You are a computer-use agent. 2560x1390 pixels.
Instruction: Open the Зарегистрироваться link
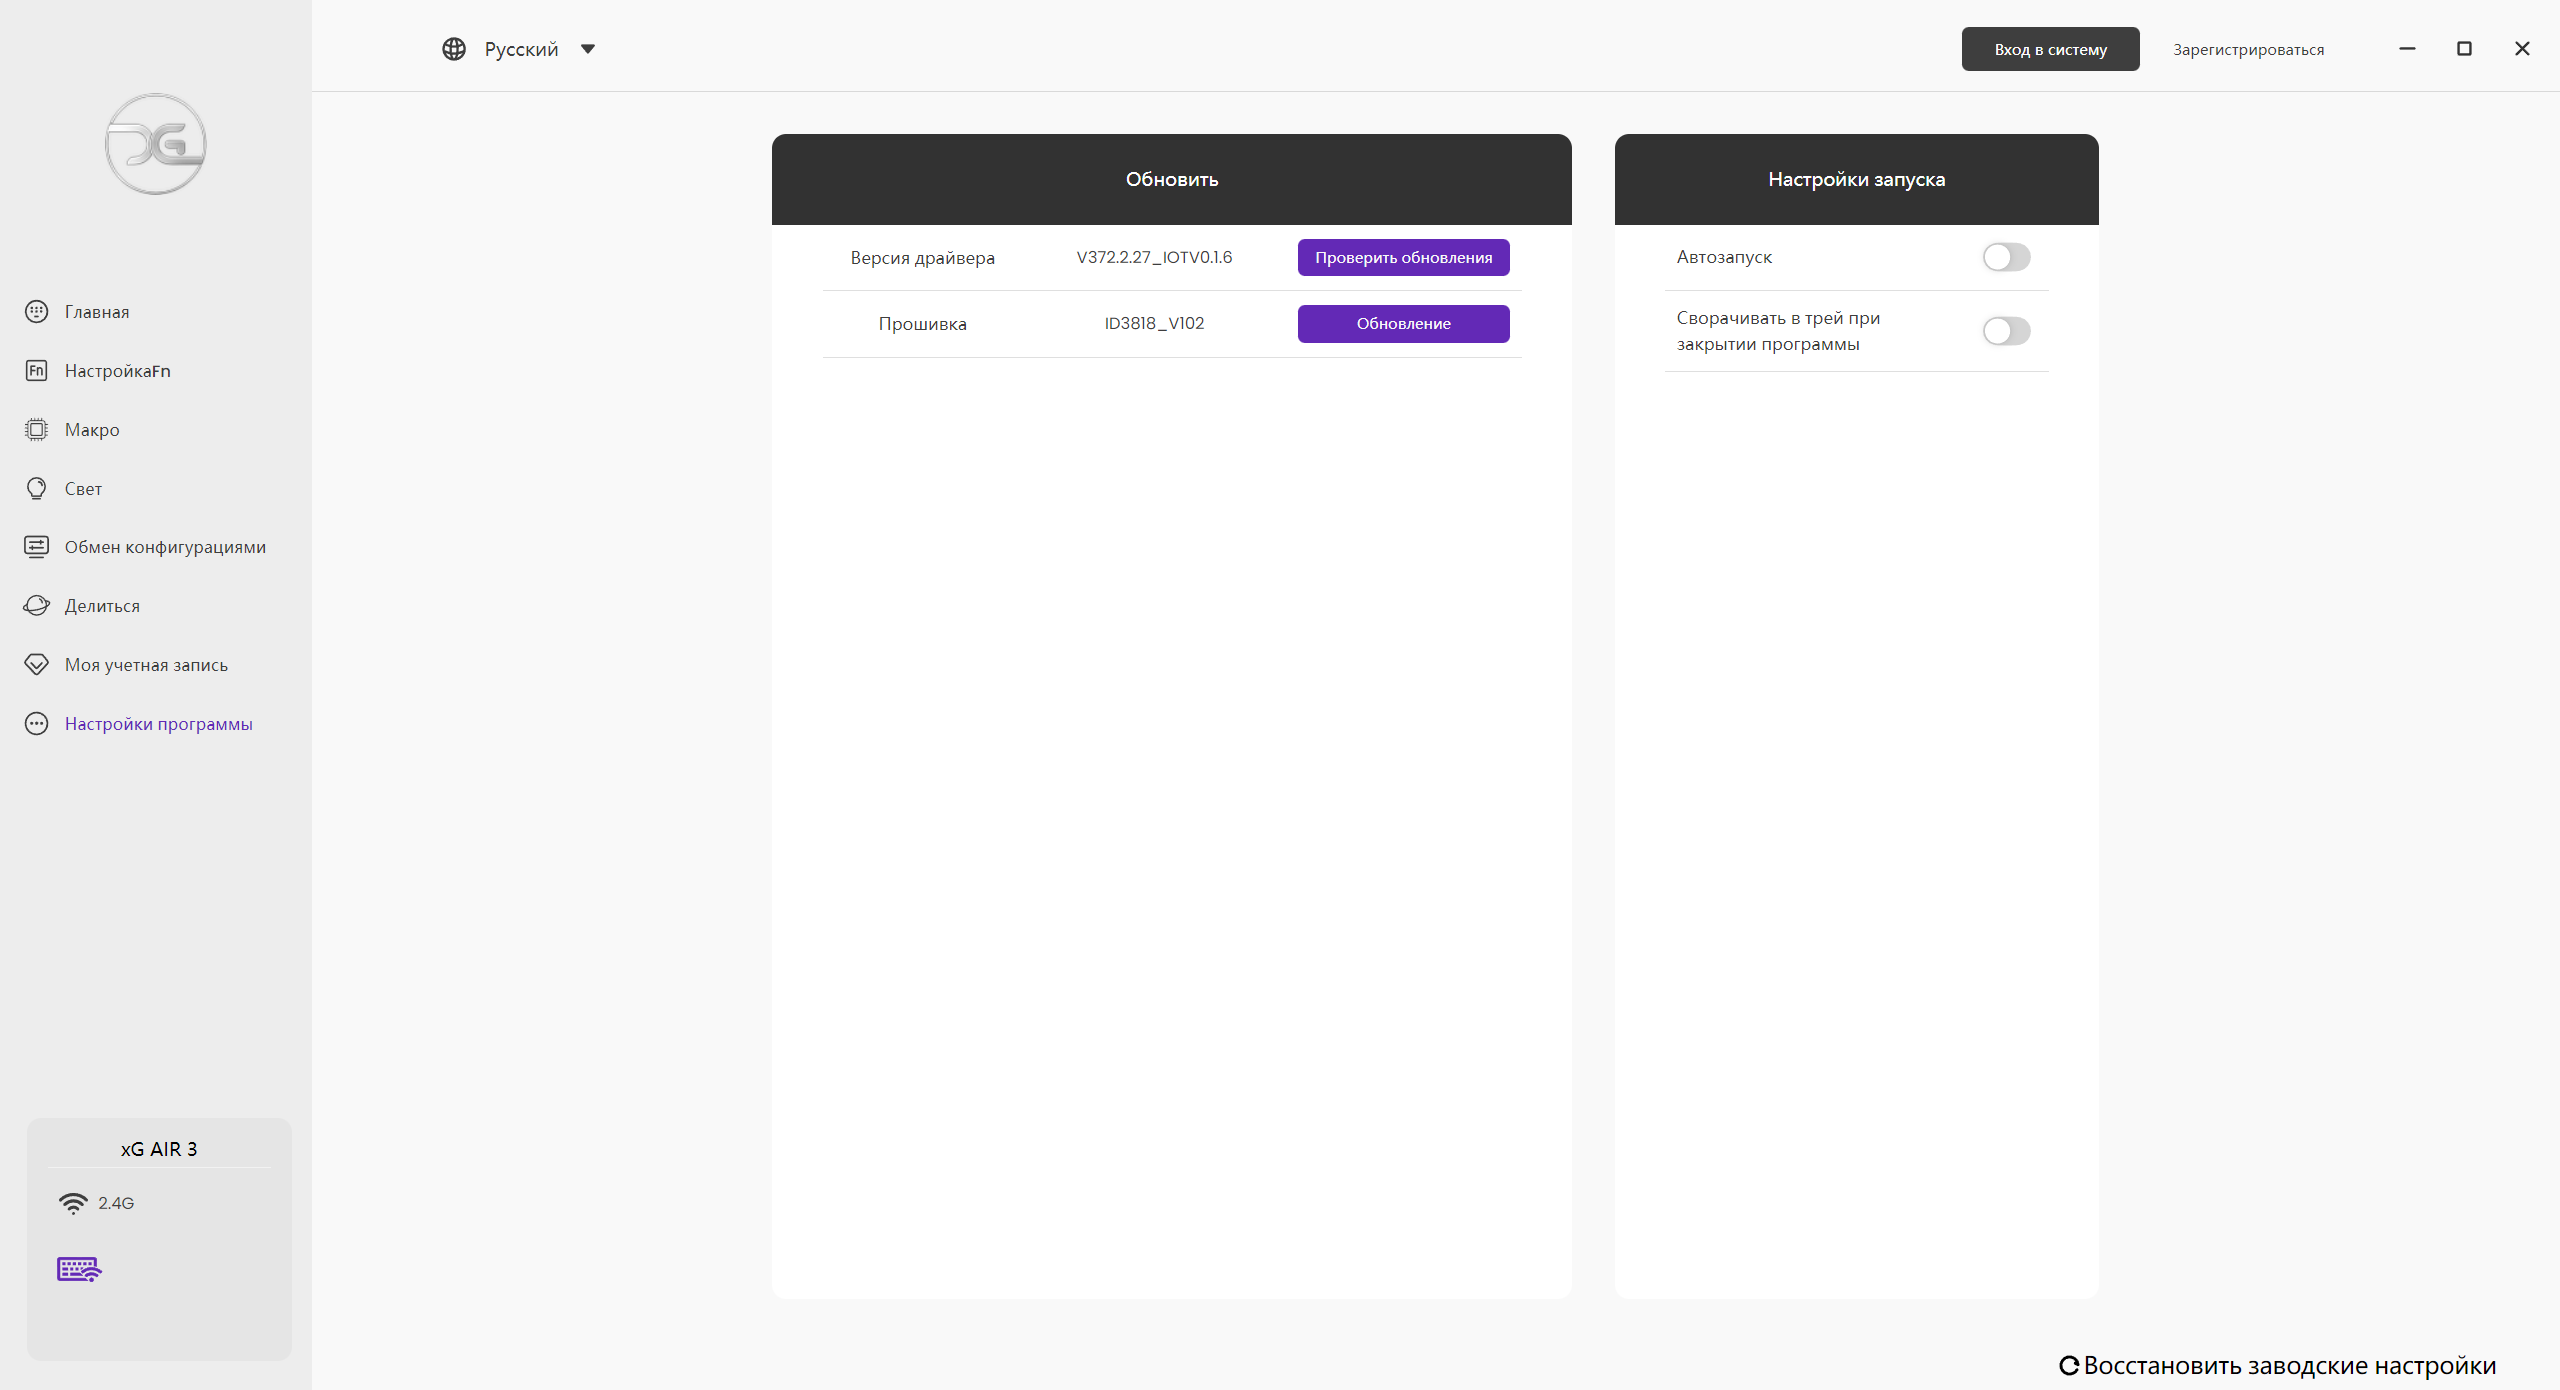coord(2248,49)
